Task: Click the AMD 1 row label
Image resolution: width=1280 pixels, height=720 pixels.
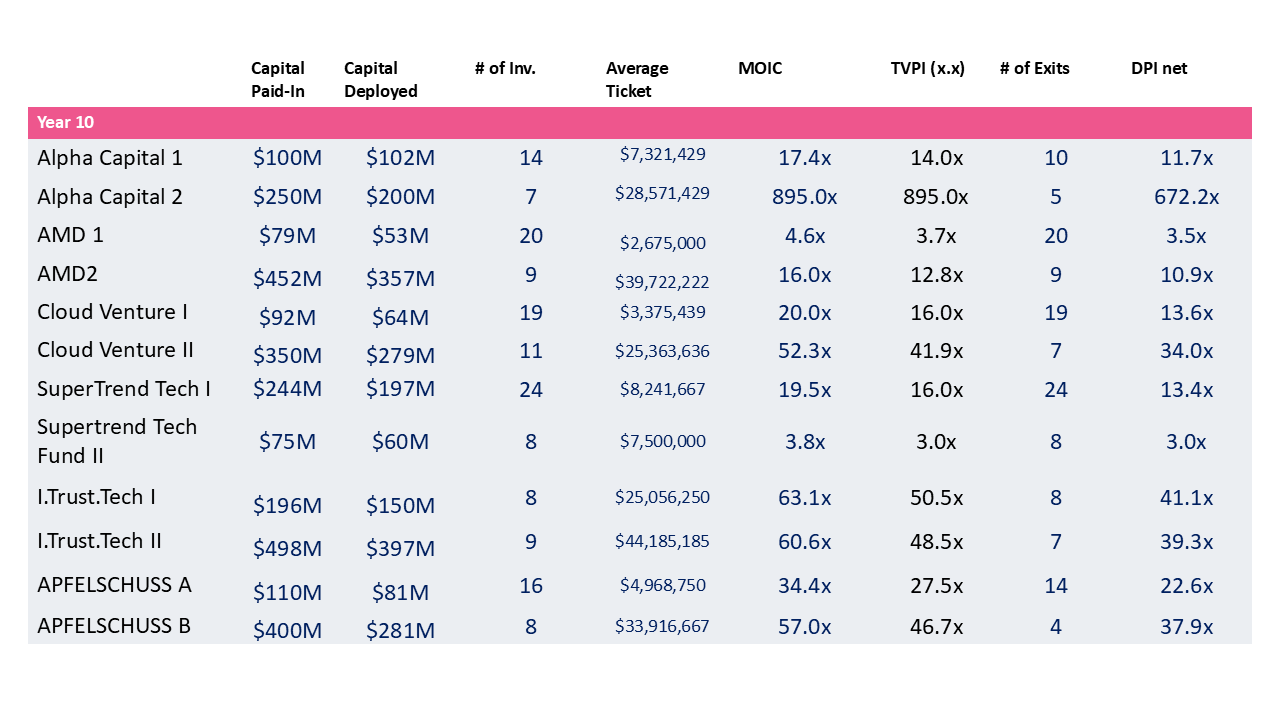Action: click(x=71, y=235)
